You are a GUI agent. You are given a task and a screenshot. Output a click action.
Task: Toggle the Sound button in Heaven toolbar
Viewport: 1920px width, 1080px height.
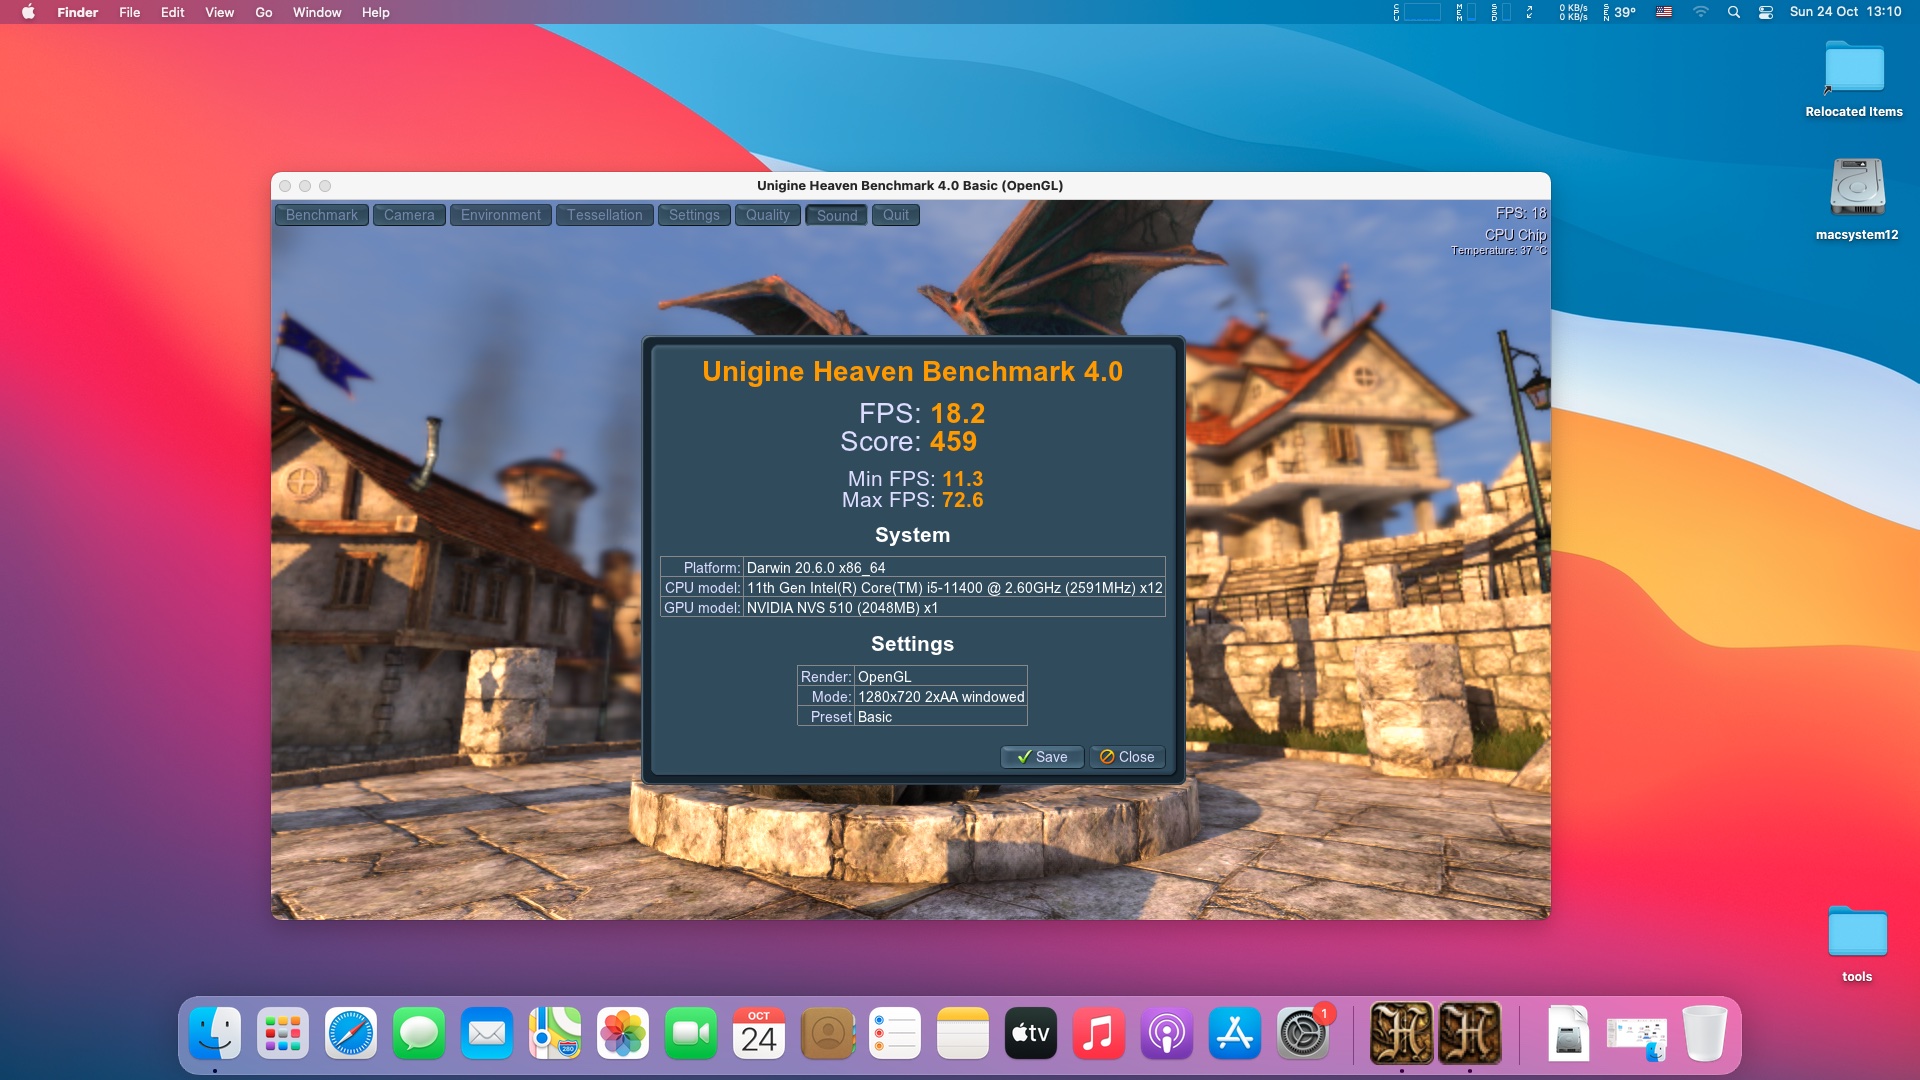point(837,215)
